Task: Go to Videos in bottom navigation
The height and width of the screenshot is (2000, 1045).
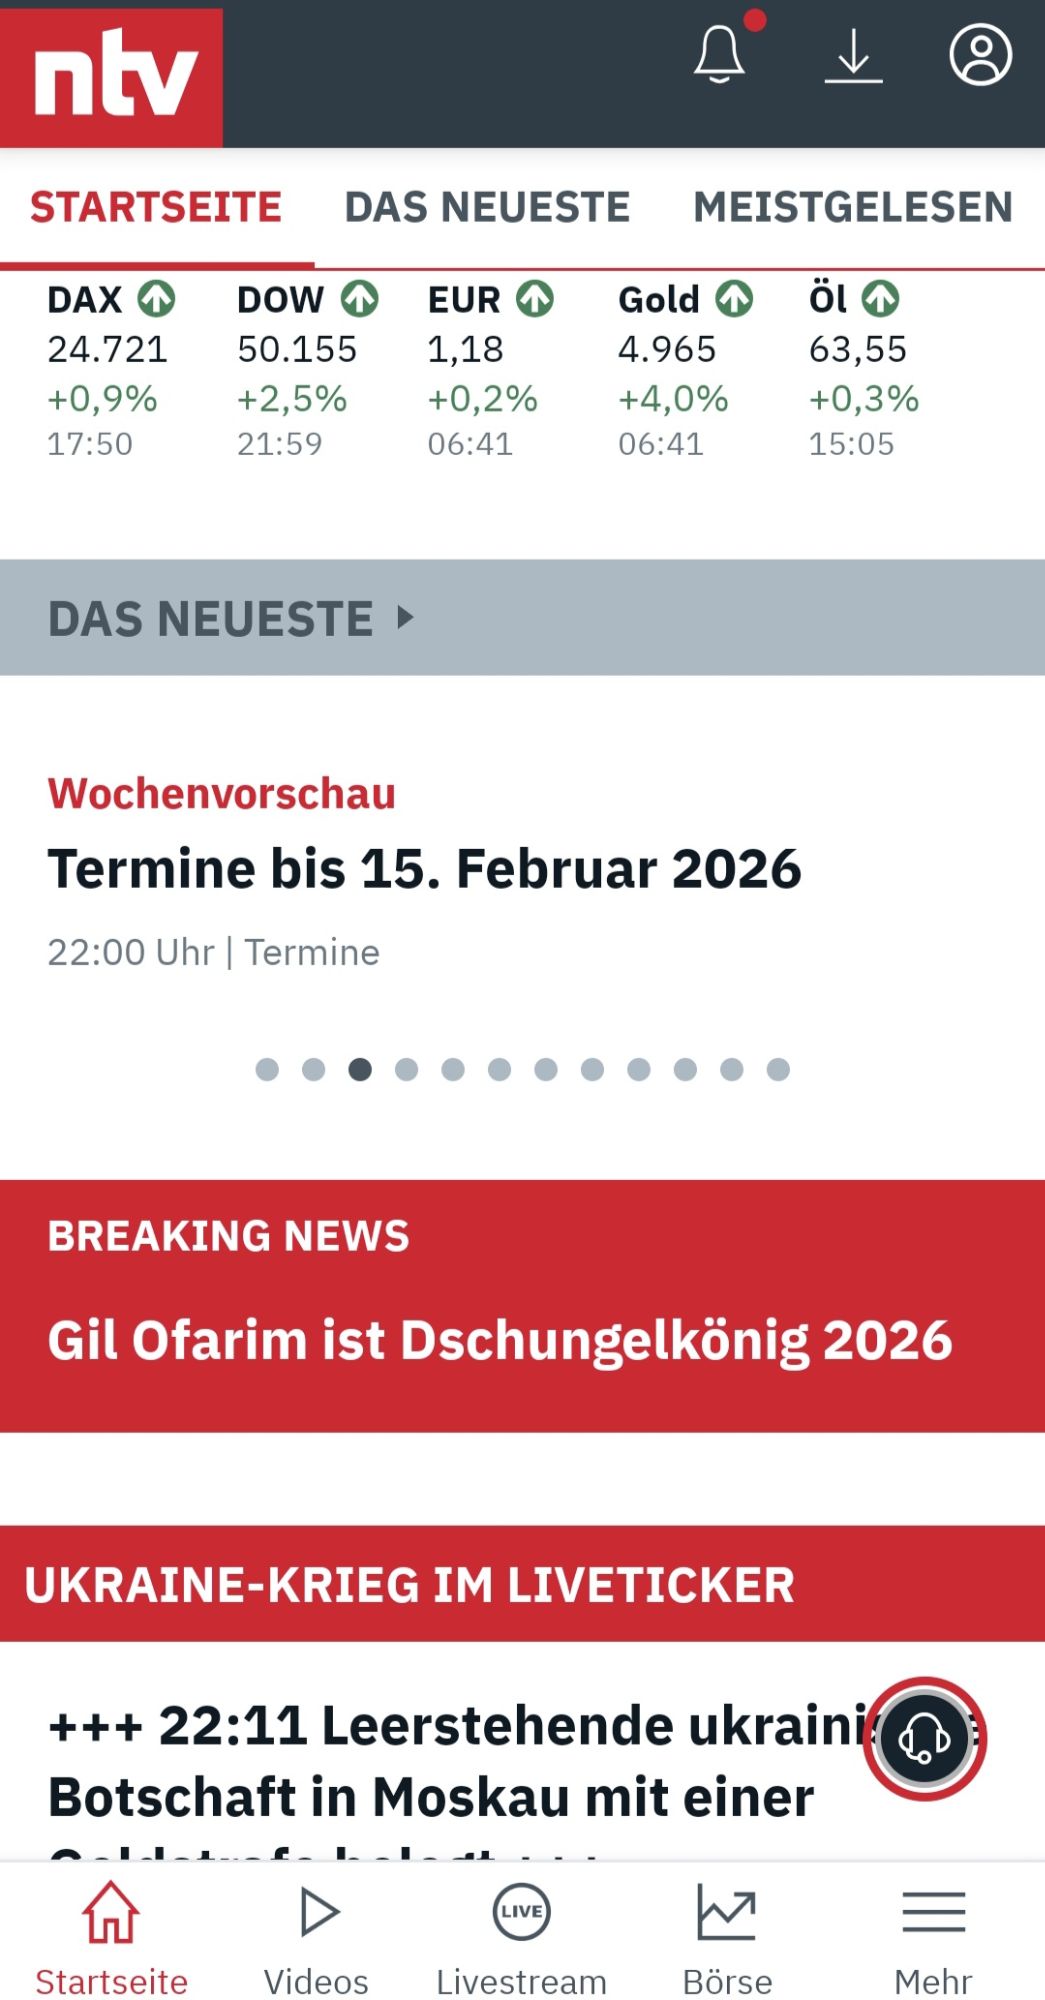Action: [x=317, y=1936]
